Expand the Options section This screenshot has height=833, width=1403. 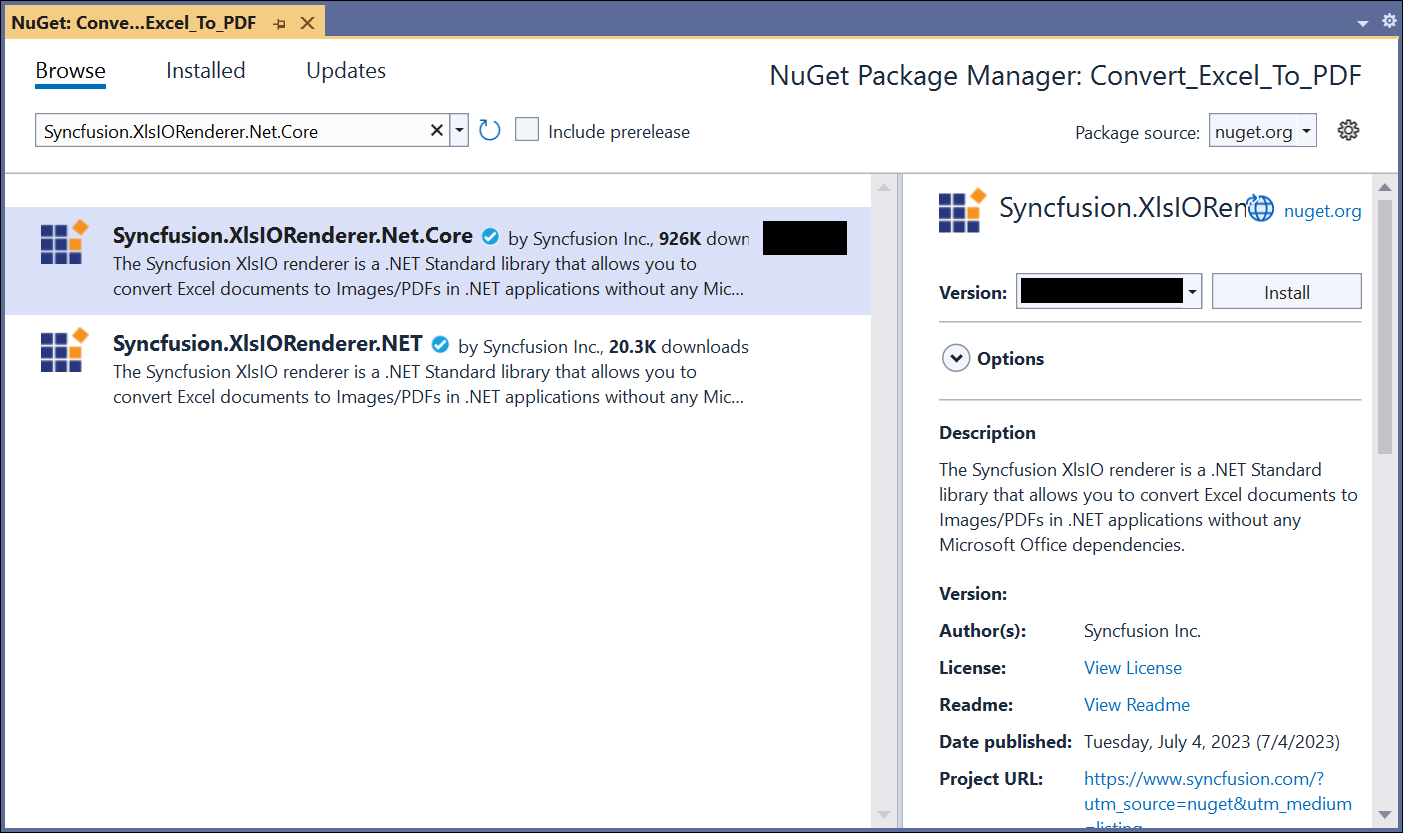957,358
